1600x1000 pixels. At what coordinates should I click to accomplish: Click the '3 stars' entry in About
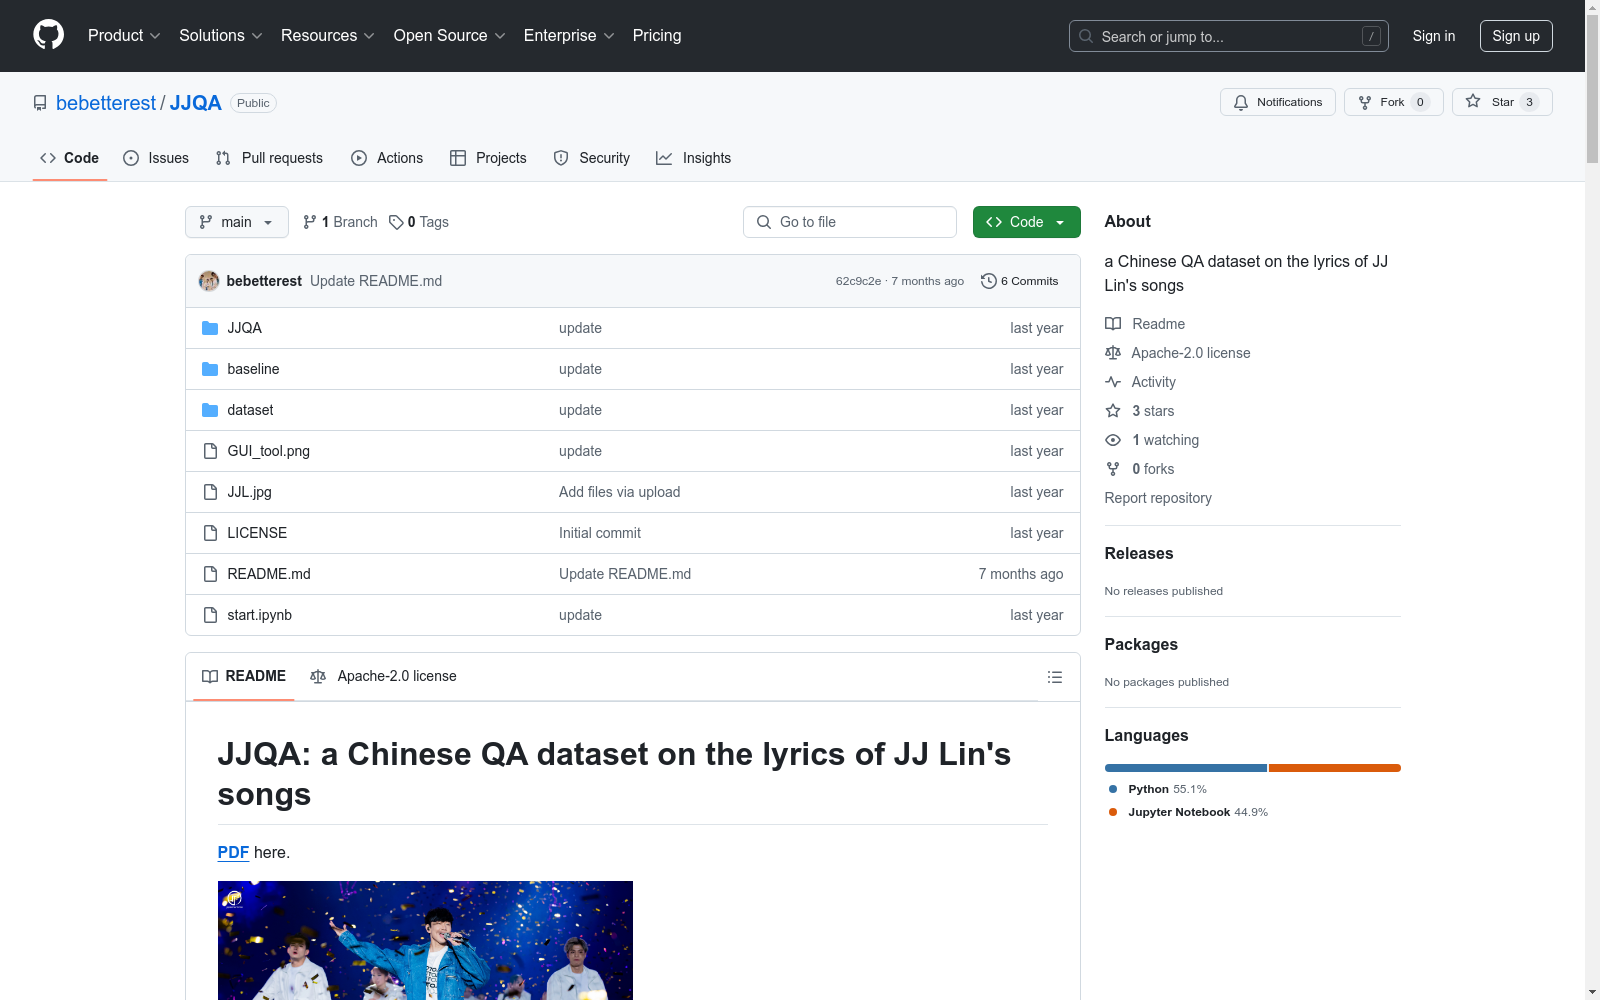click(1140, 411)
